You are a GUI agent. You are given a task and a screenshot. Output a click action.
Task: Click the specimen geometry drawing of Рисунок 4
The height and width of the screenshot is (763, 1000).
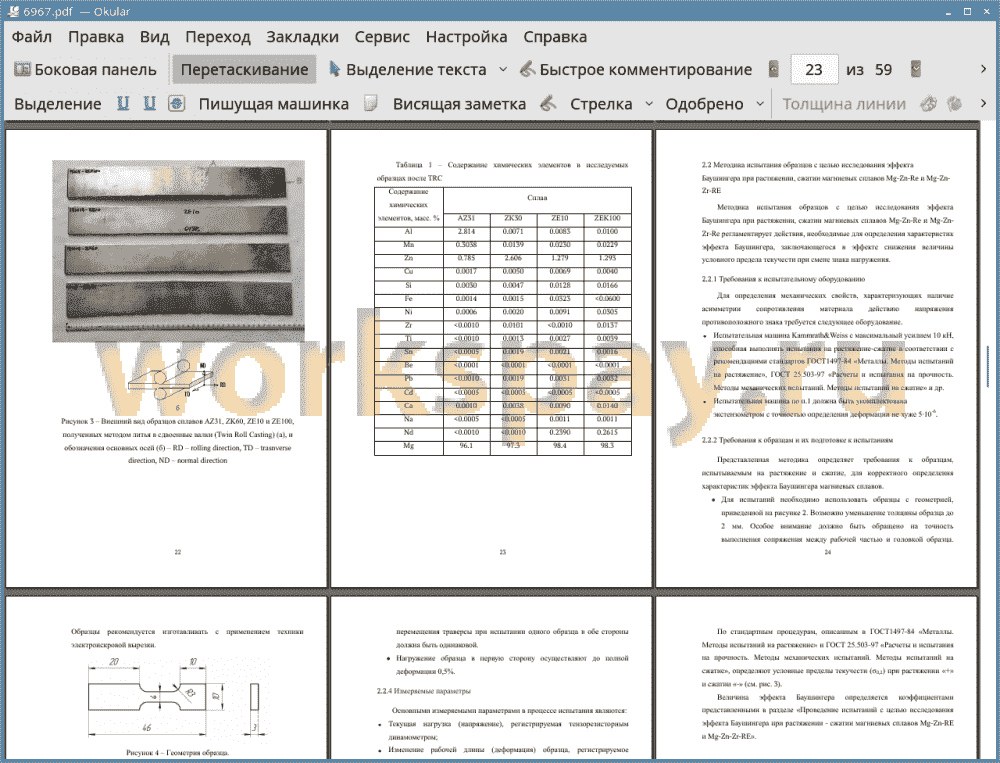173,697
